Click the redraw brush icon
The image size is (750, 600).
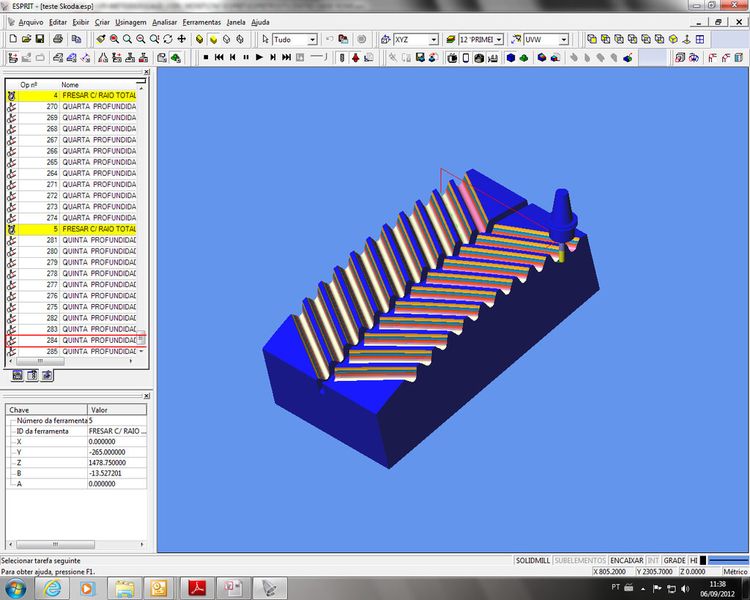click(100, 39)
